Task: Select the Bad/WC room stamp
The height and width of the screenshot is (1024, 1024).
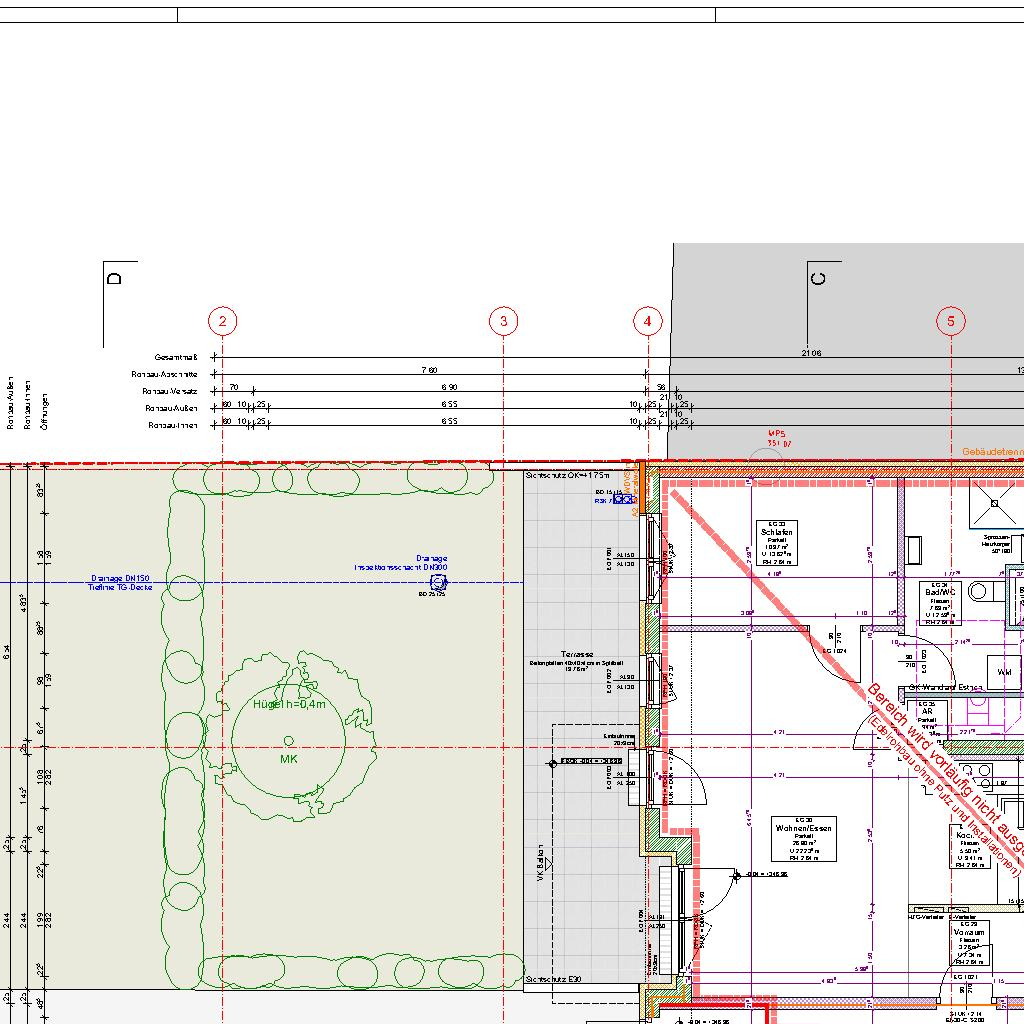Action: pyautogui.click(x=940, y=603)
